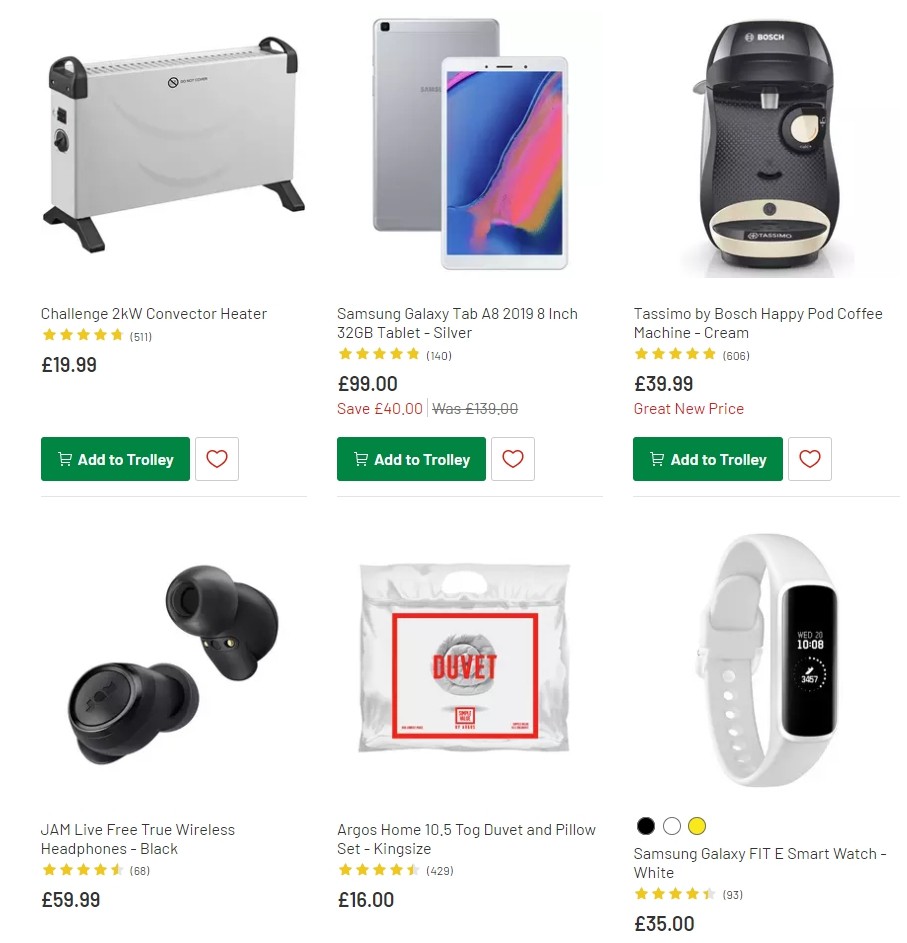The image size is (907, 943).
Task: Select the white color option for the Smart Watch
Action: (671, 826)
